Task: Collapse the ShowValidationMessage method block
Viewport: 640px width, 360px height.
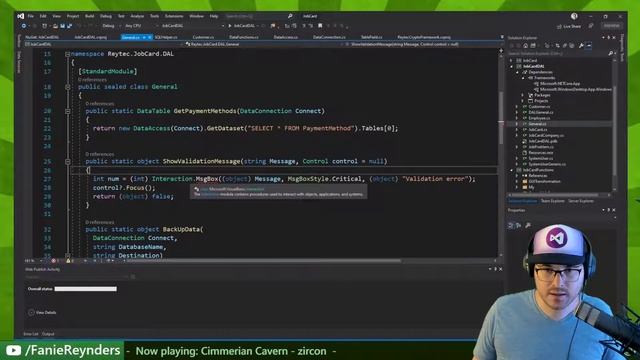Action: (68, 162)
